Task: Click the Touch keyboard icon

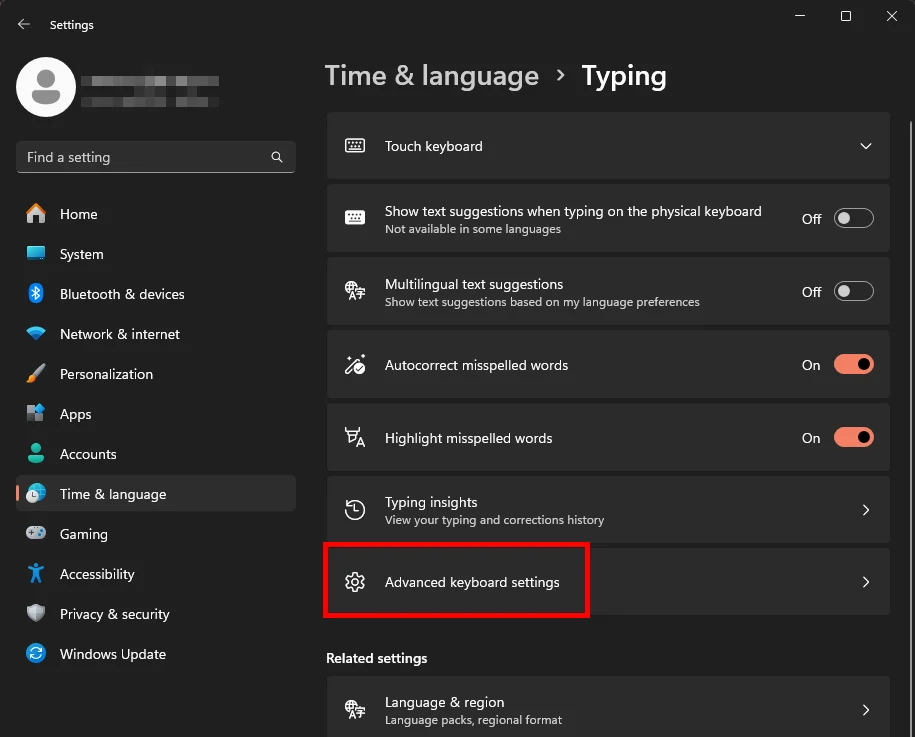Action: (355, 146)
